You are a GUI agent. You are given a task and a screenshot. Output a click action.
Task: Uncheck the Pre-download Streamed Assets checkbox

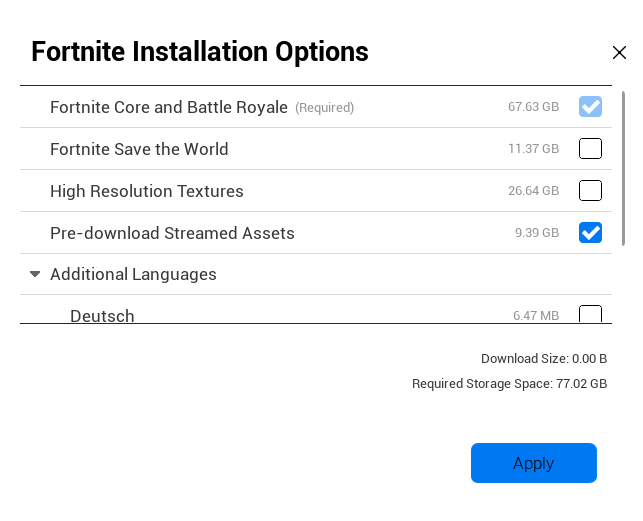pyautogui.click(x=590, y=233)
